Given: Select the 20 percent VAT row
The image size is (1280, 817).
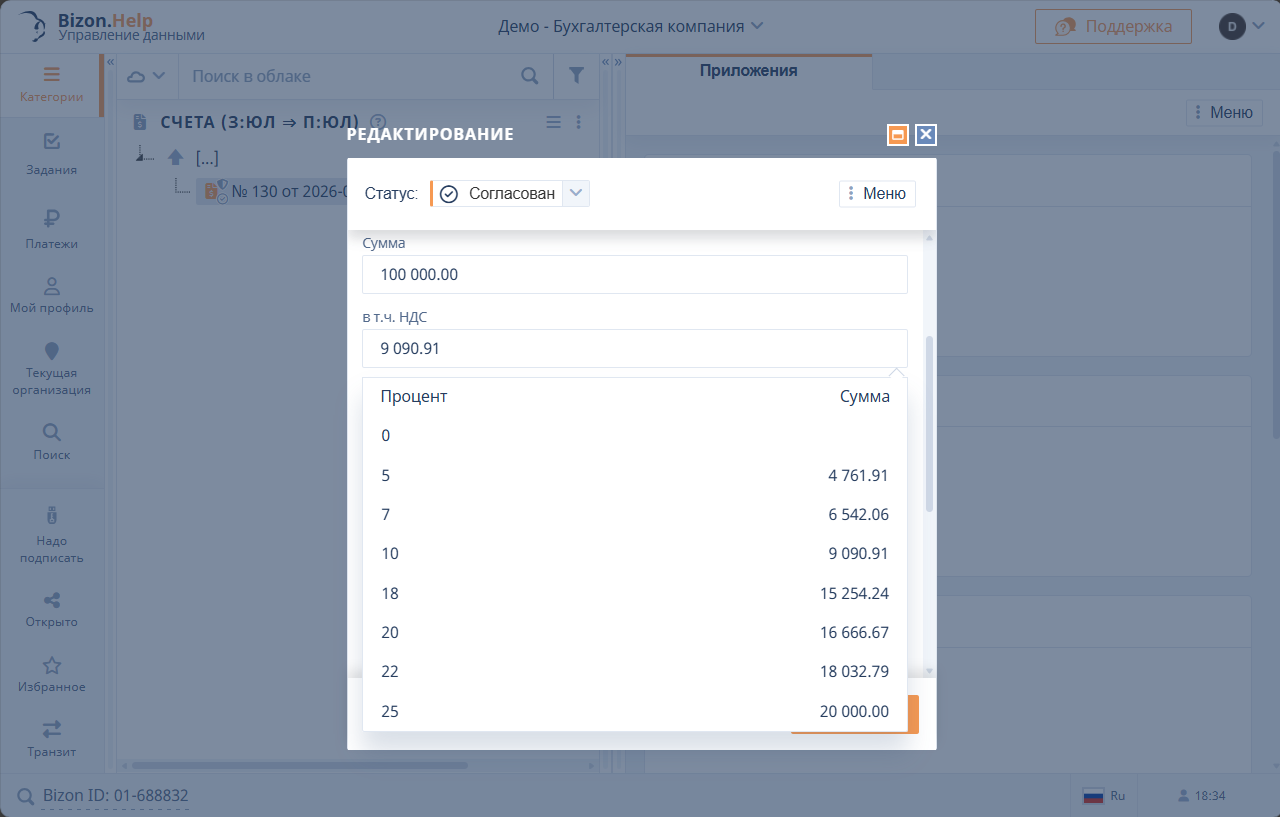Looking at the screenshot, I should coord(634,632).
